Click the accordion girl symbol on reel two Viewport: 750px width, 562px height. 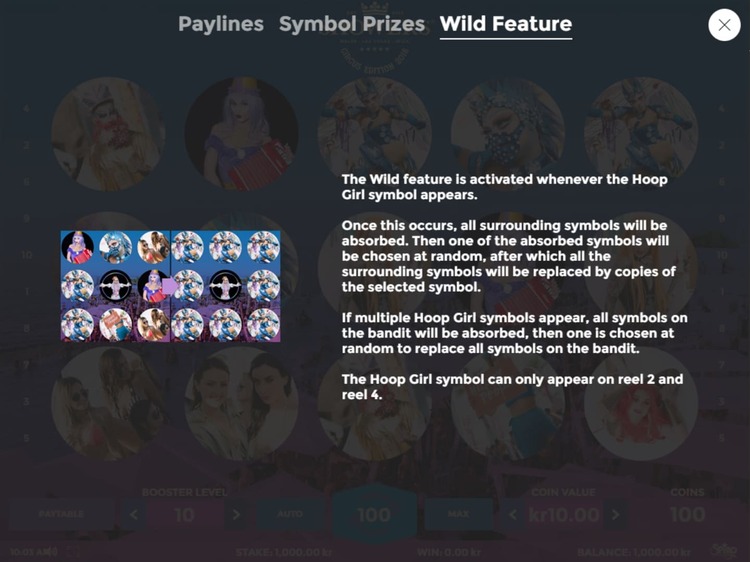point(242,134)
